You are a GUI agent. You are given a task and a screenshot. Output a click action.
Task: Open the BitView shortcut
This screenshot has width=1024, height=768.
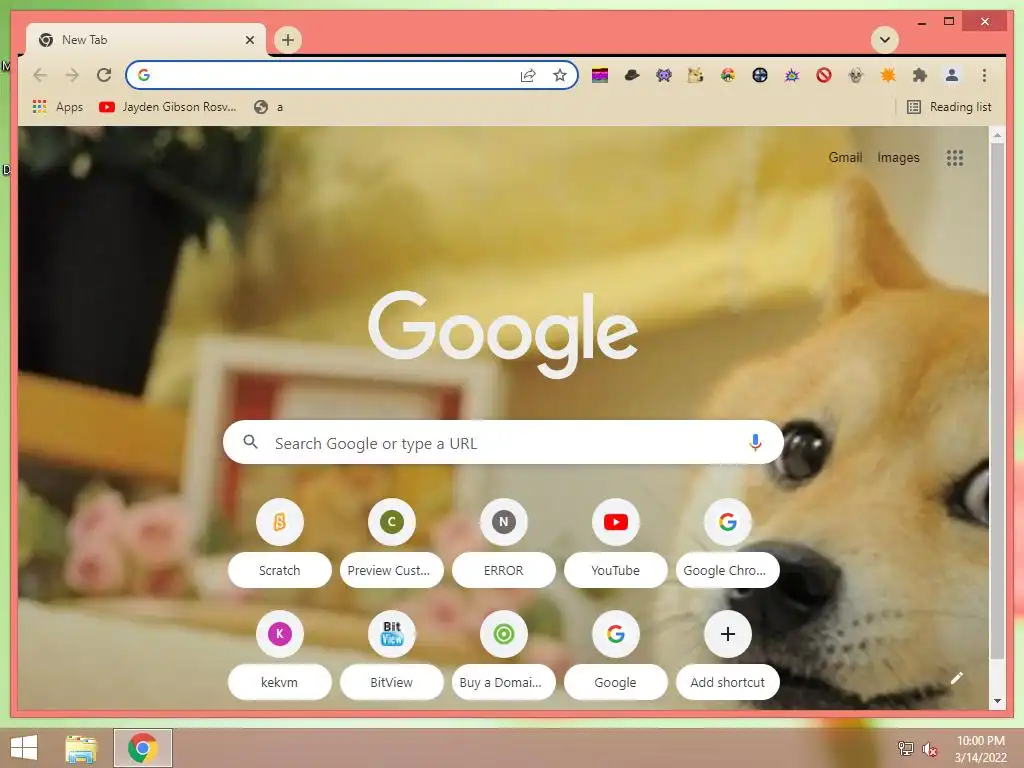point(391,655)
